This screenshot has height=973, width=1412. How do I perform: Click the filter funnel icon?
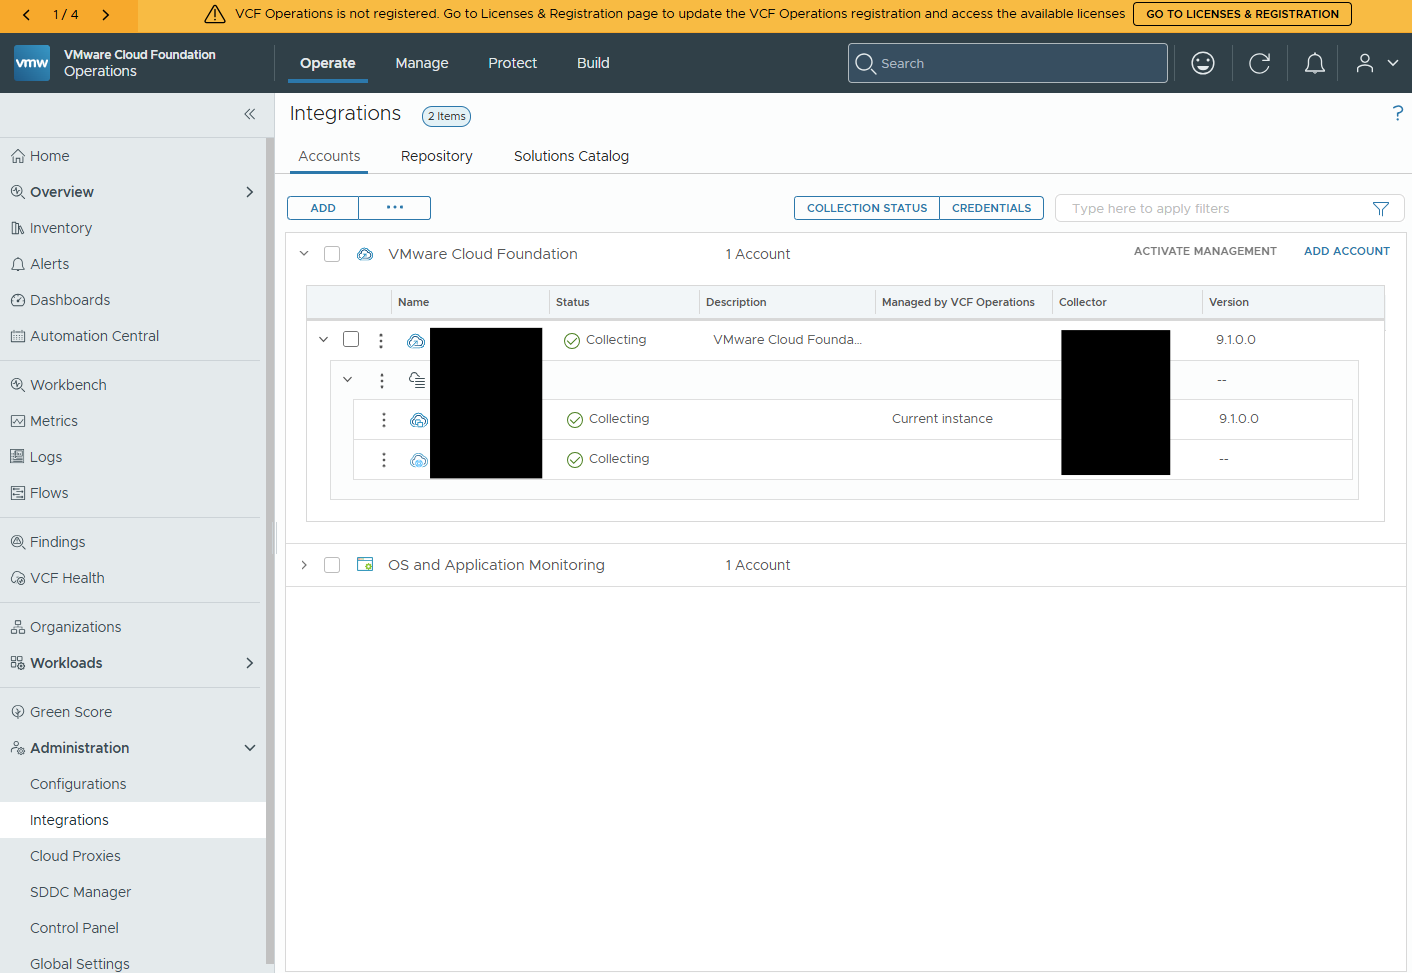1381,208
